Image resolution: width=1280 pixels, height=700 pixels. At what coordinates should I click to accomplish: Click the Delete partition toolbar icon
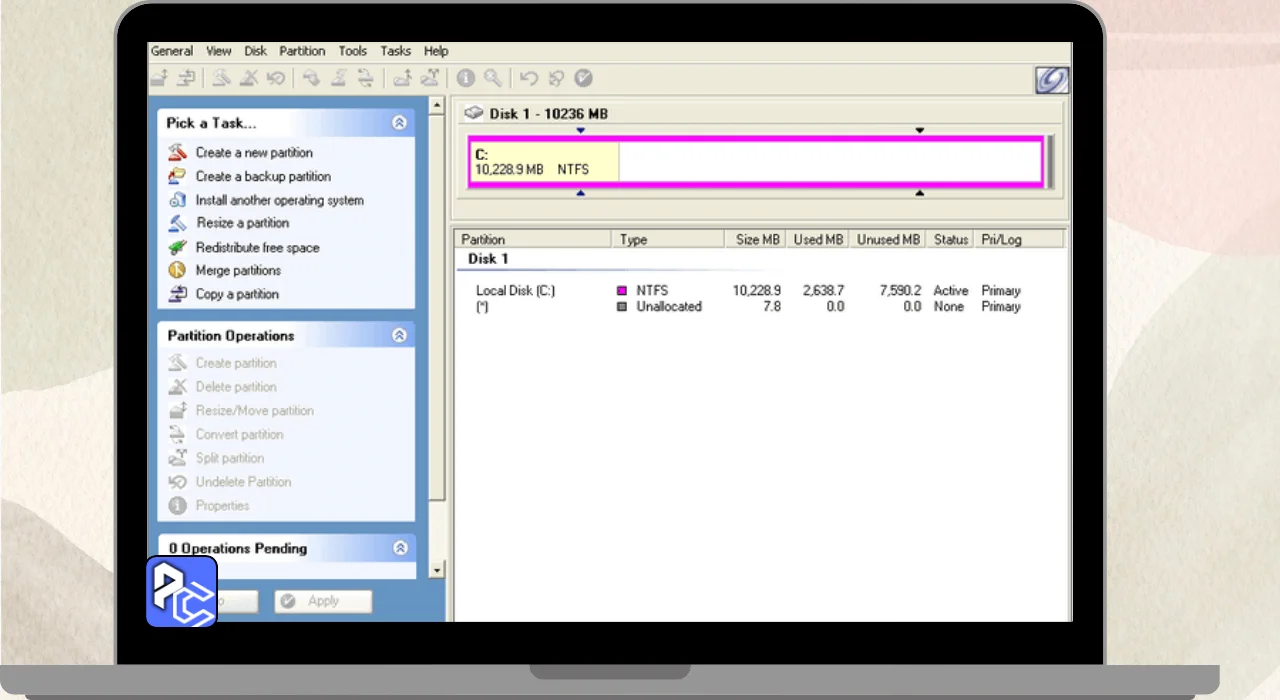pos(250,78)
